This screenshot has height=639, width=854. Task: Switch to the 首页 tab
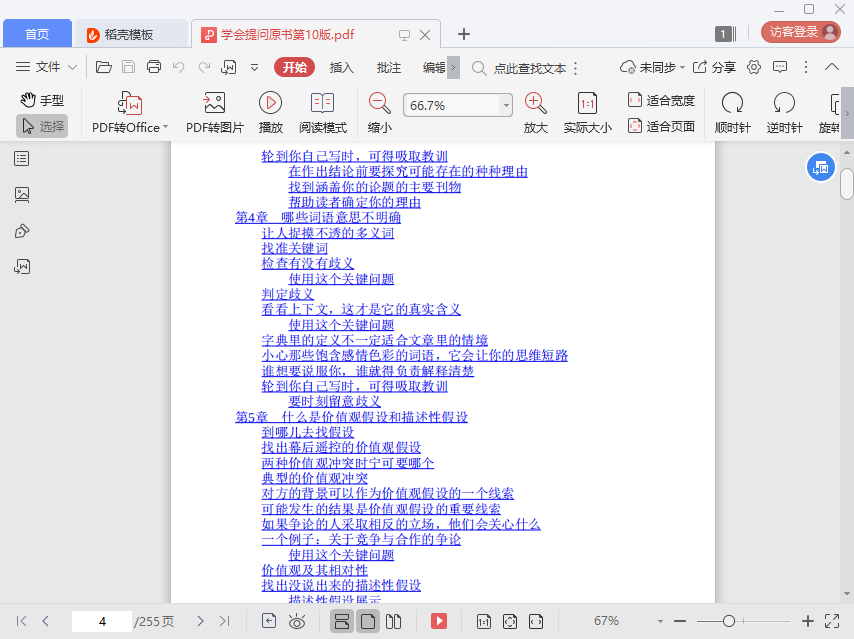37,34
